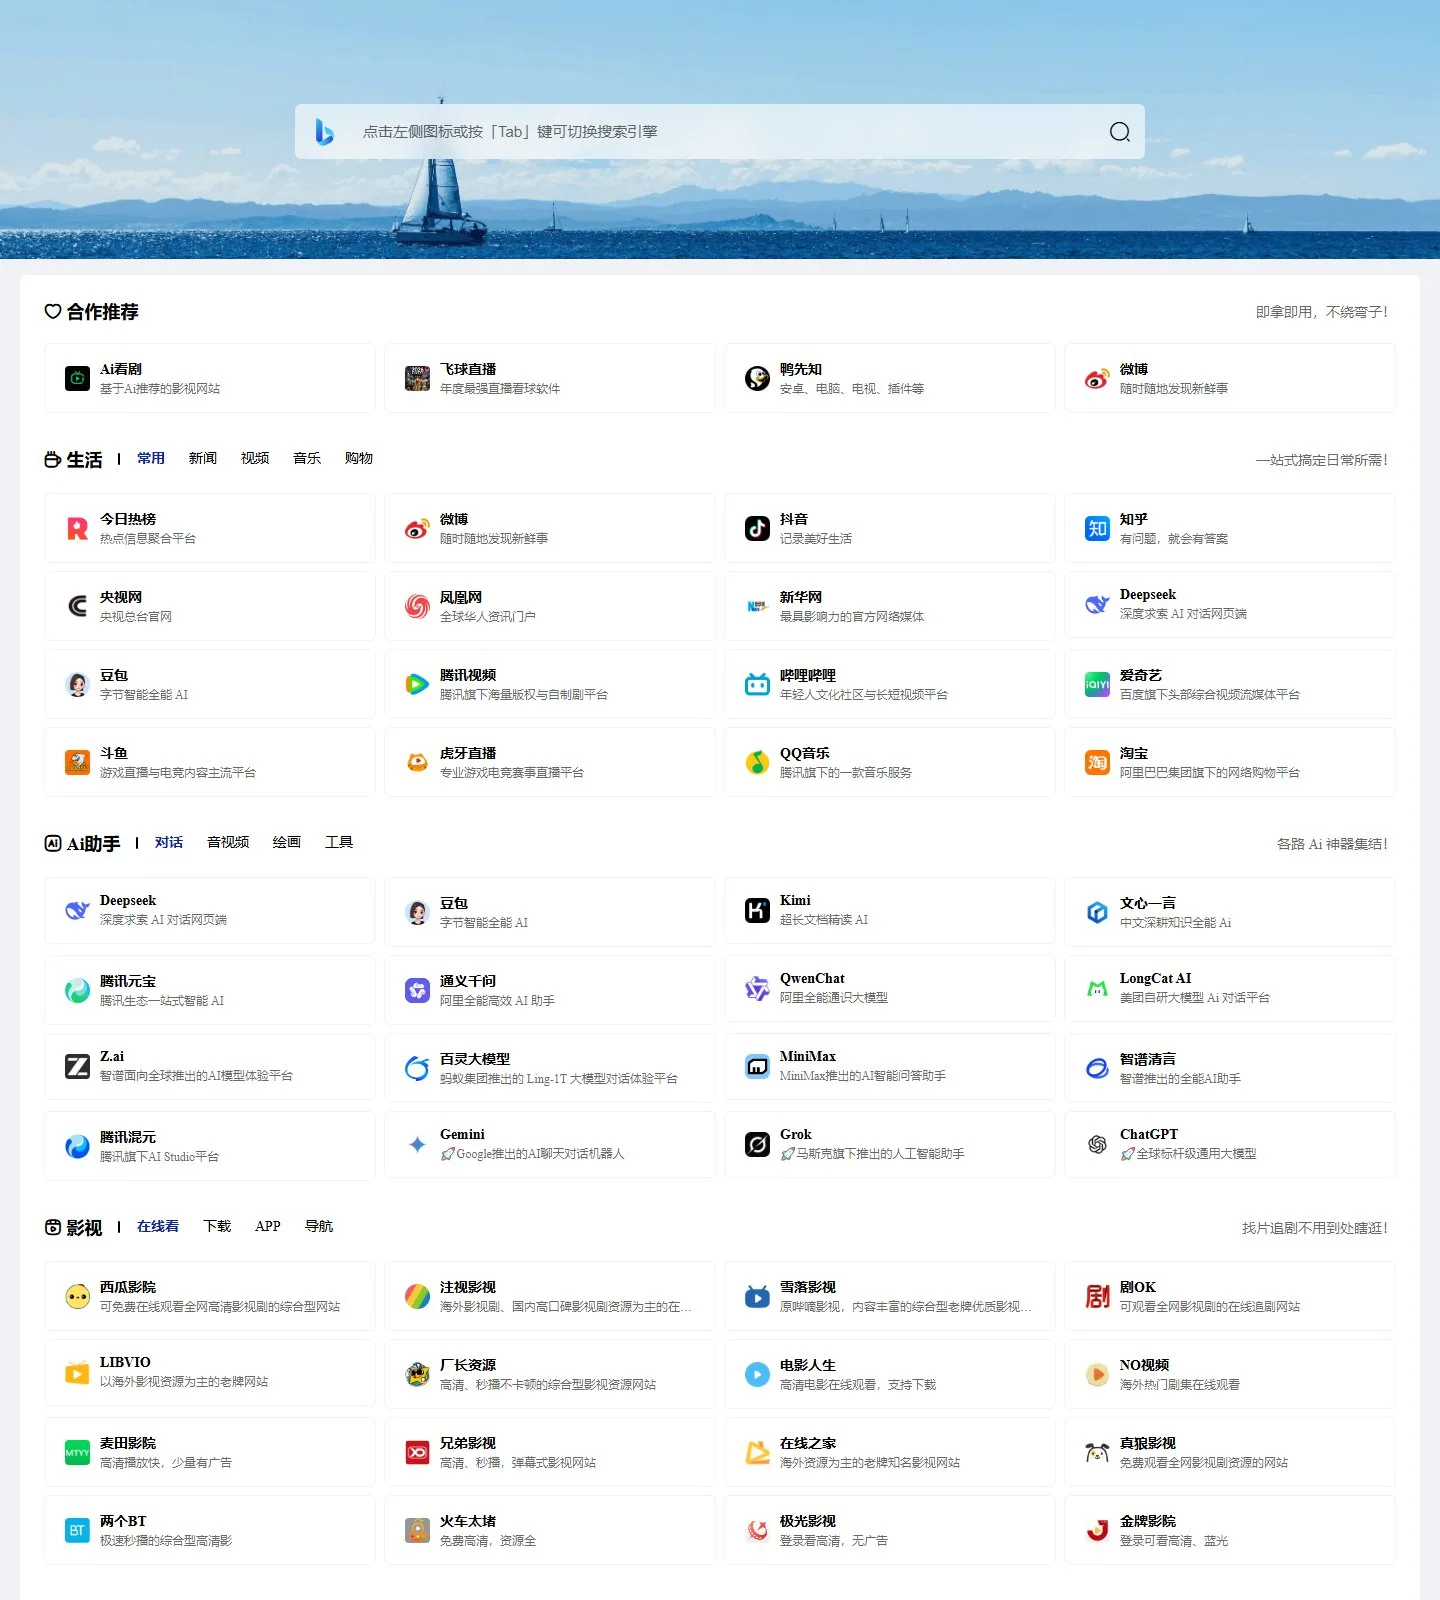1440x1600 pixels.
Task: Click the 文心一言 icon
Action: [x=1097, y=912]
